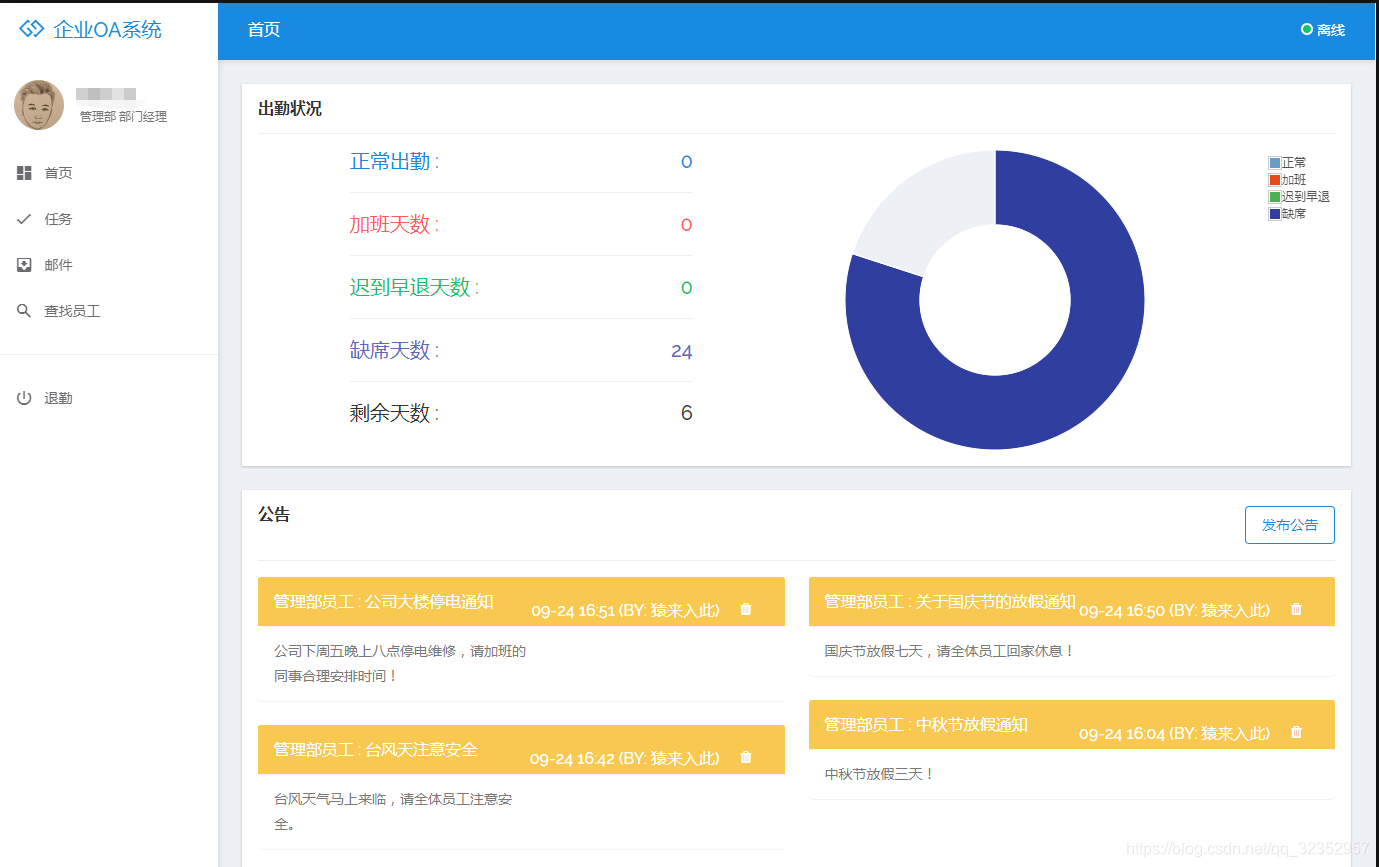
Task: Click the 加班 red legend swatch
Action: [x=1274, y=180]
